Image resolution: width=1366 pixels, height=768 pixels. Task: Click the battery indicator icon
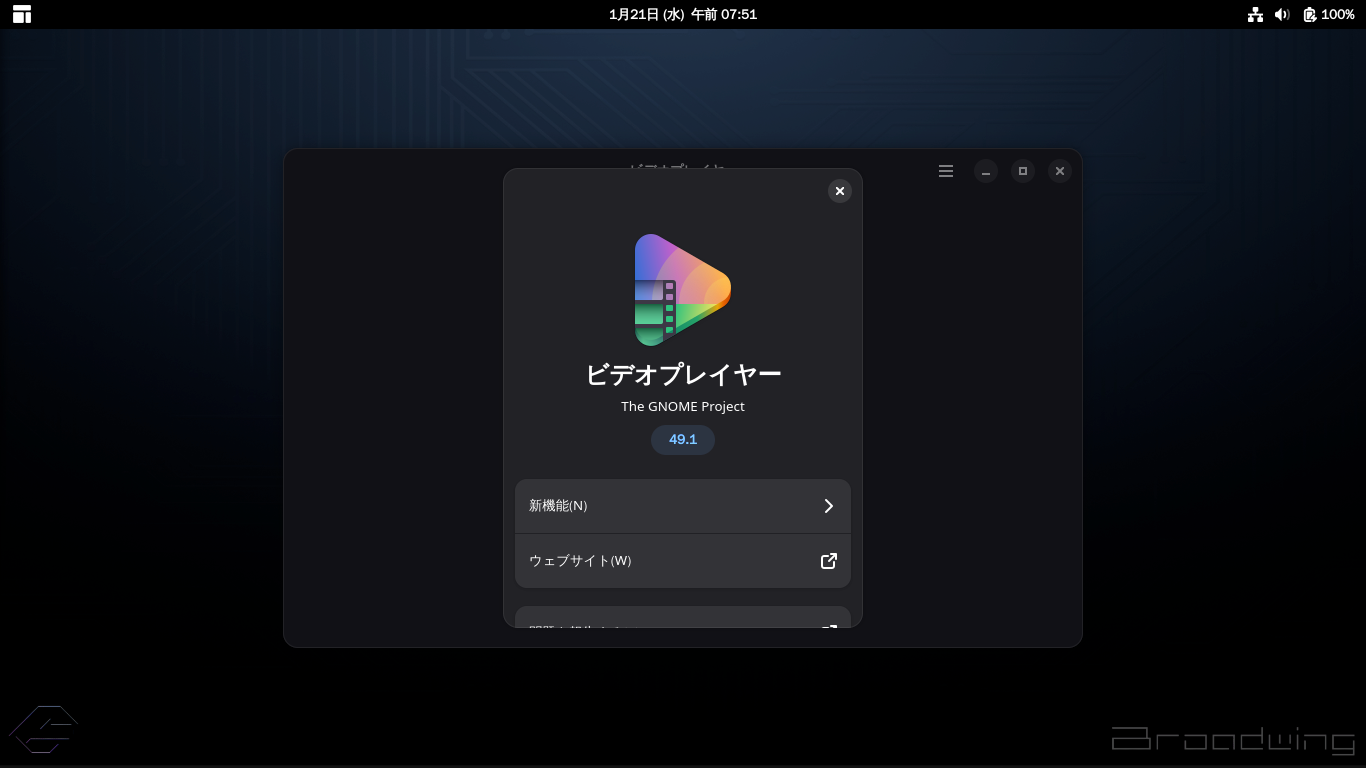(x=1310, y=14)
